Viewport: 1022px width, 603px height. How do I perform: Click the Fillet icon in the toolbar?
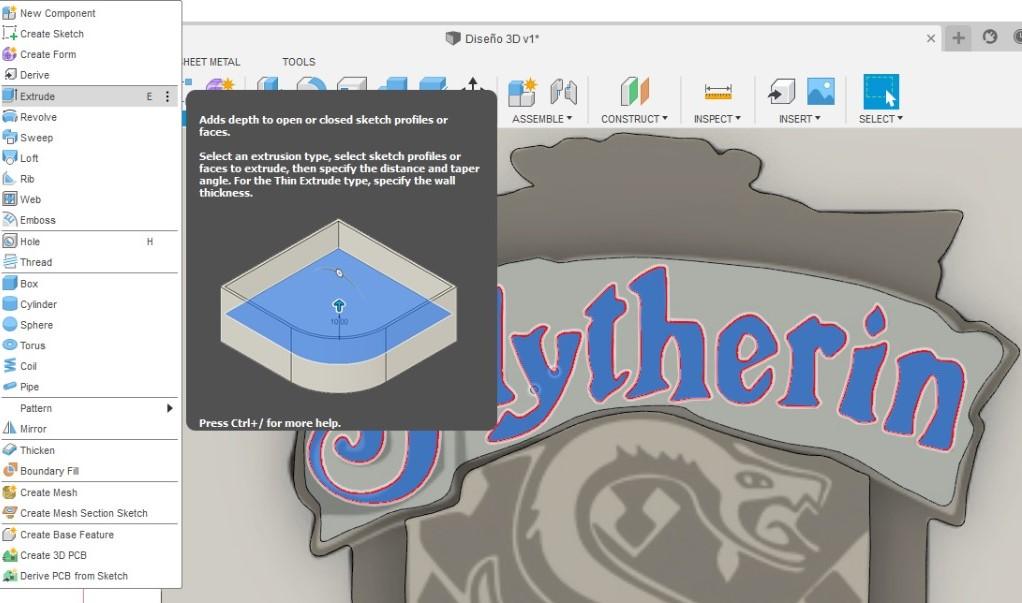coord(312,84)
